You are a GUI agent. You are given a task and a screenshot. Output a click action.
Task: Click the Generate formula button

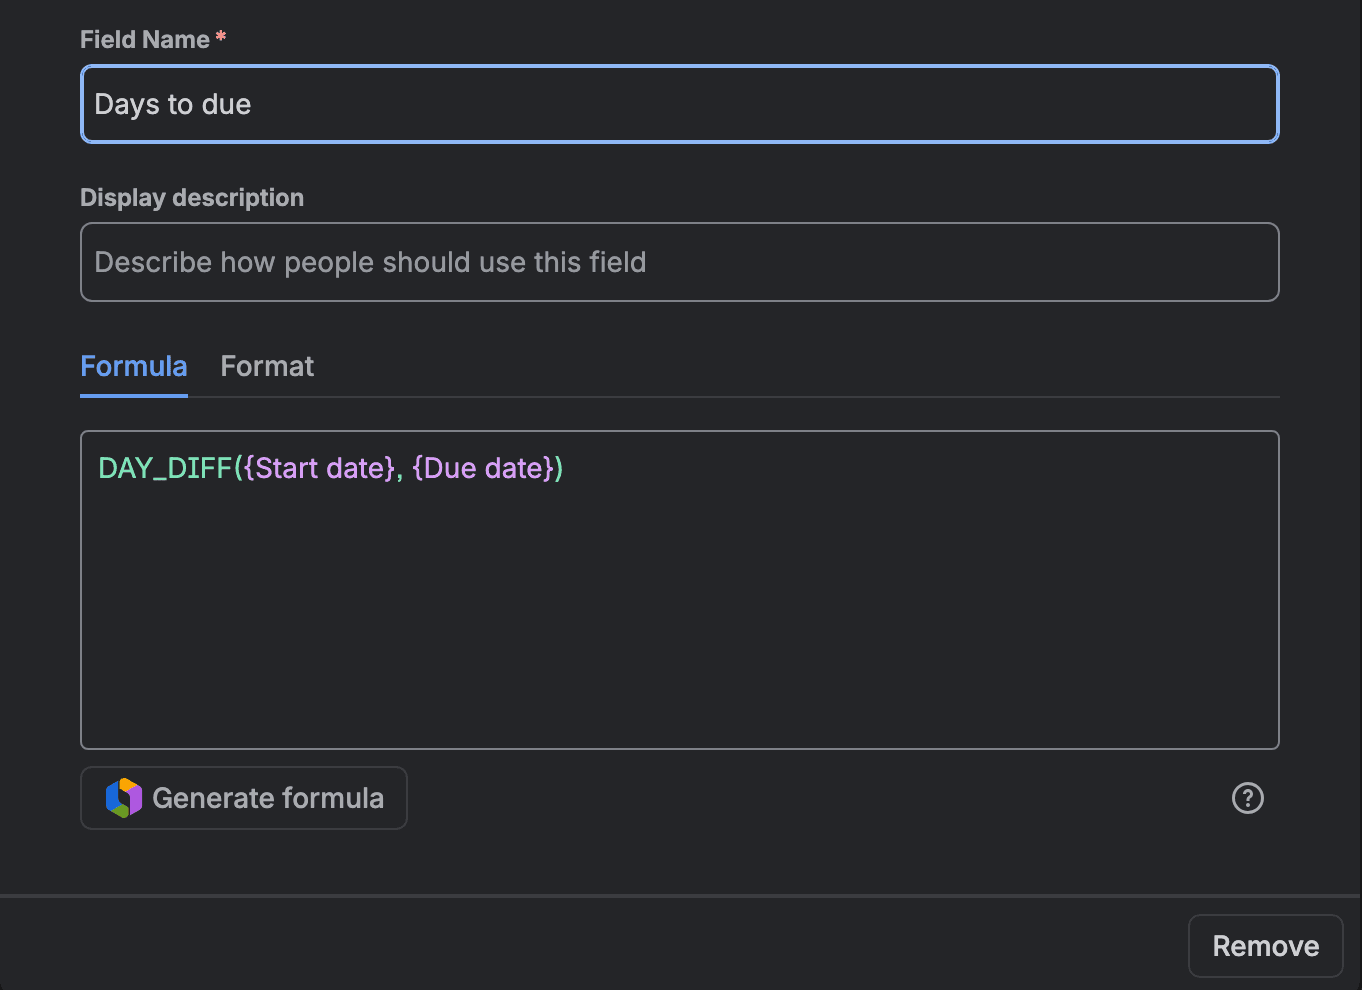[244, 798]
